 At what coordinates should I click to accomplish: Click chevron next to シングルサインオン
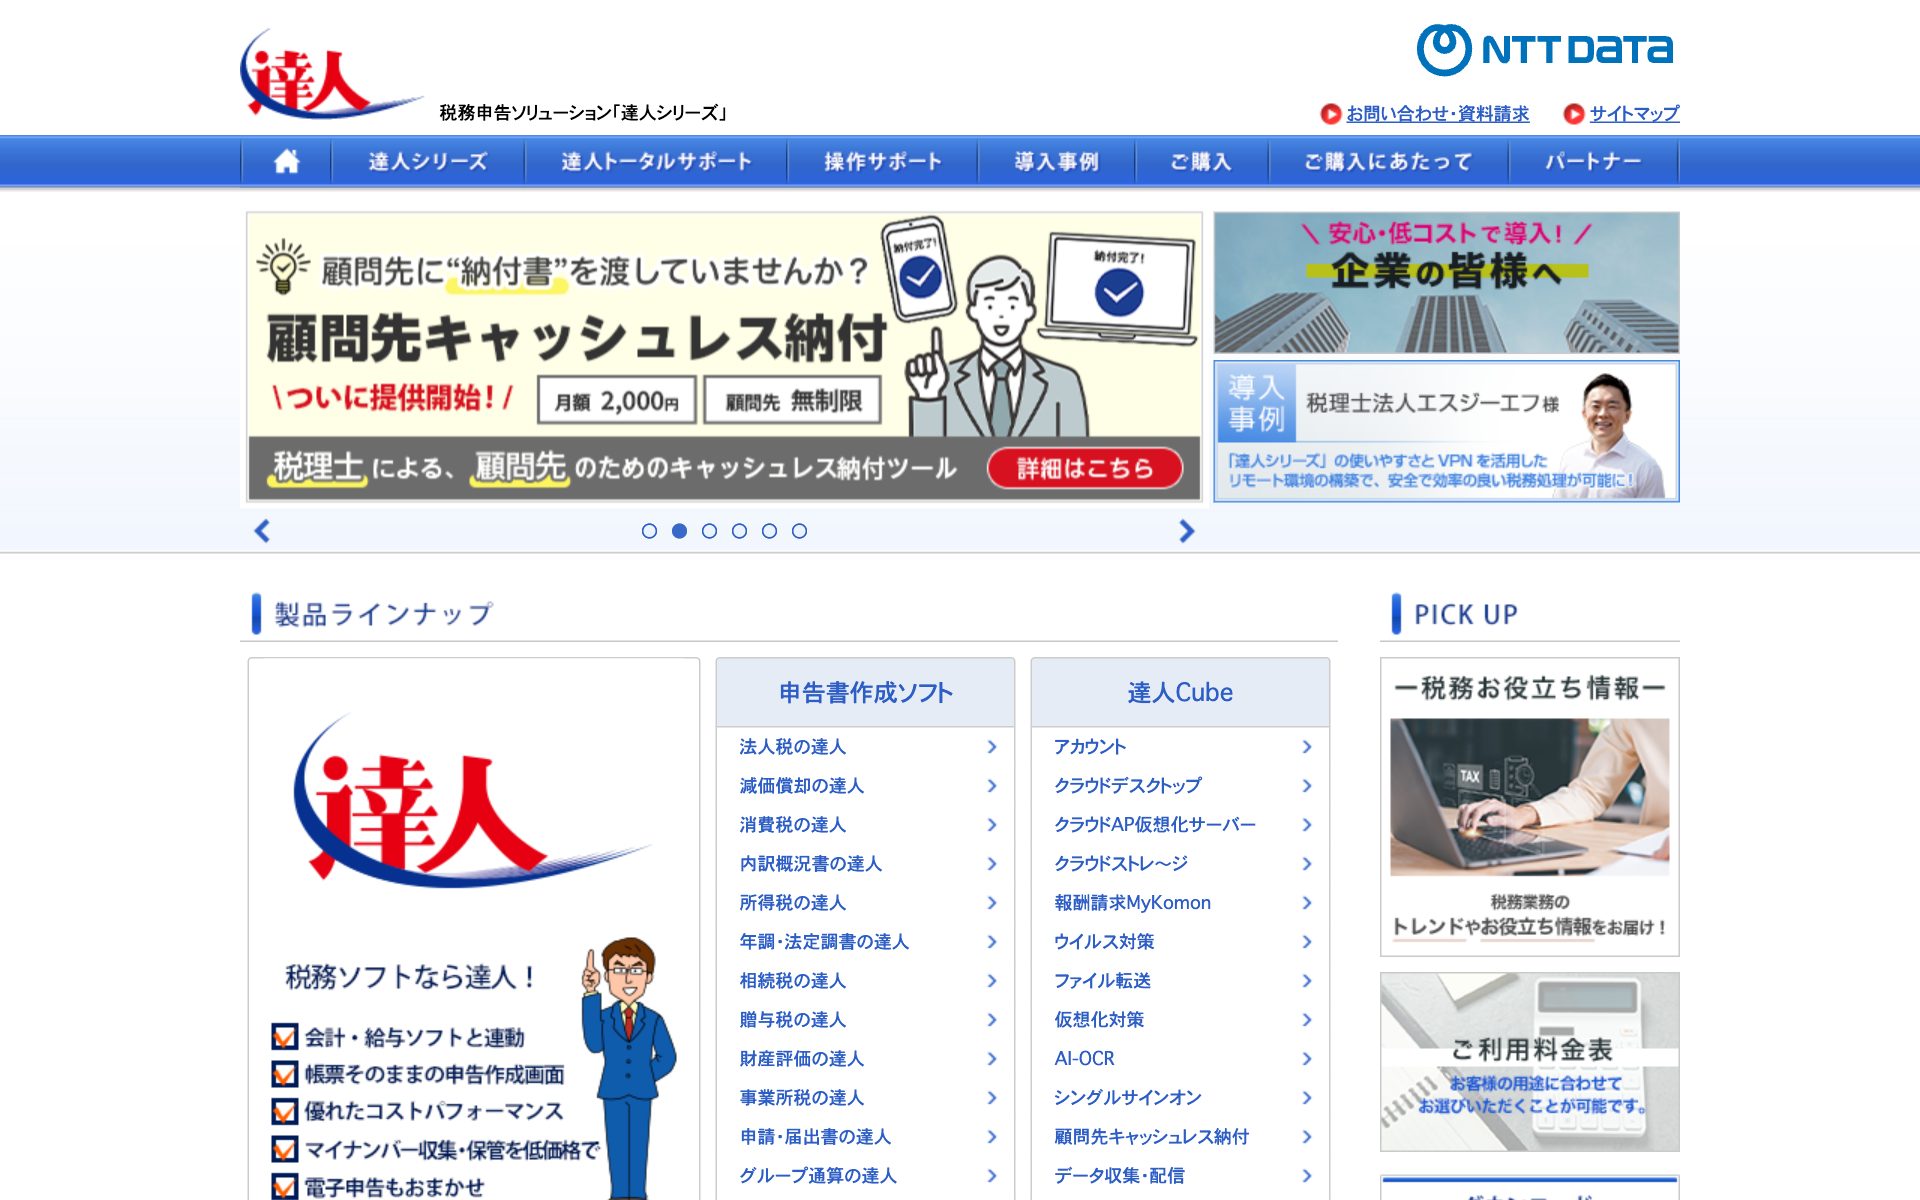pos(1307,1098)
